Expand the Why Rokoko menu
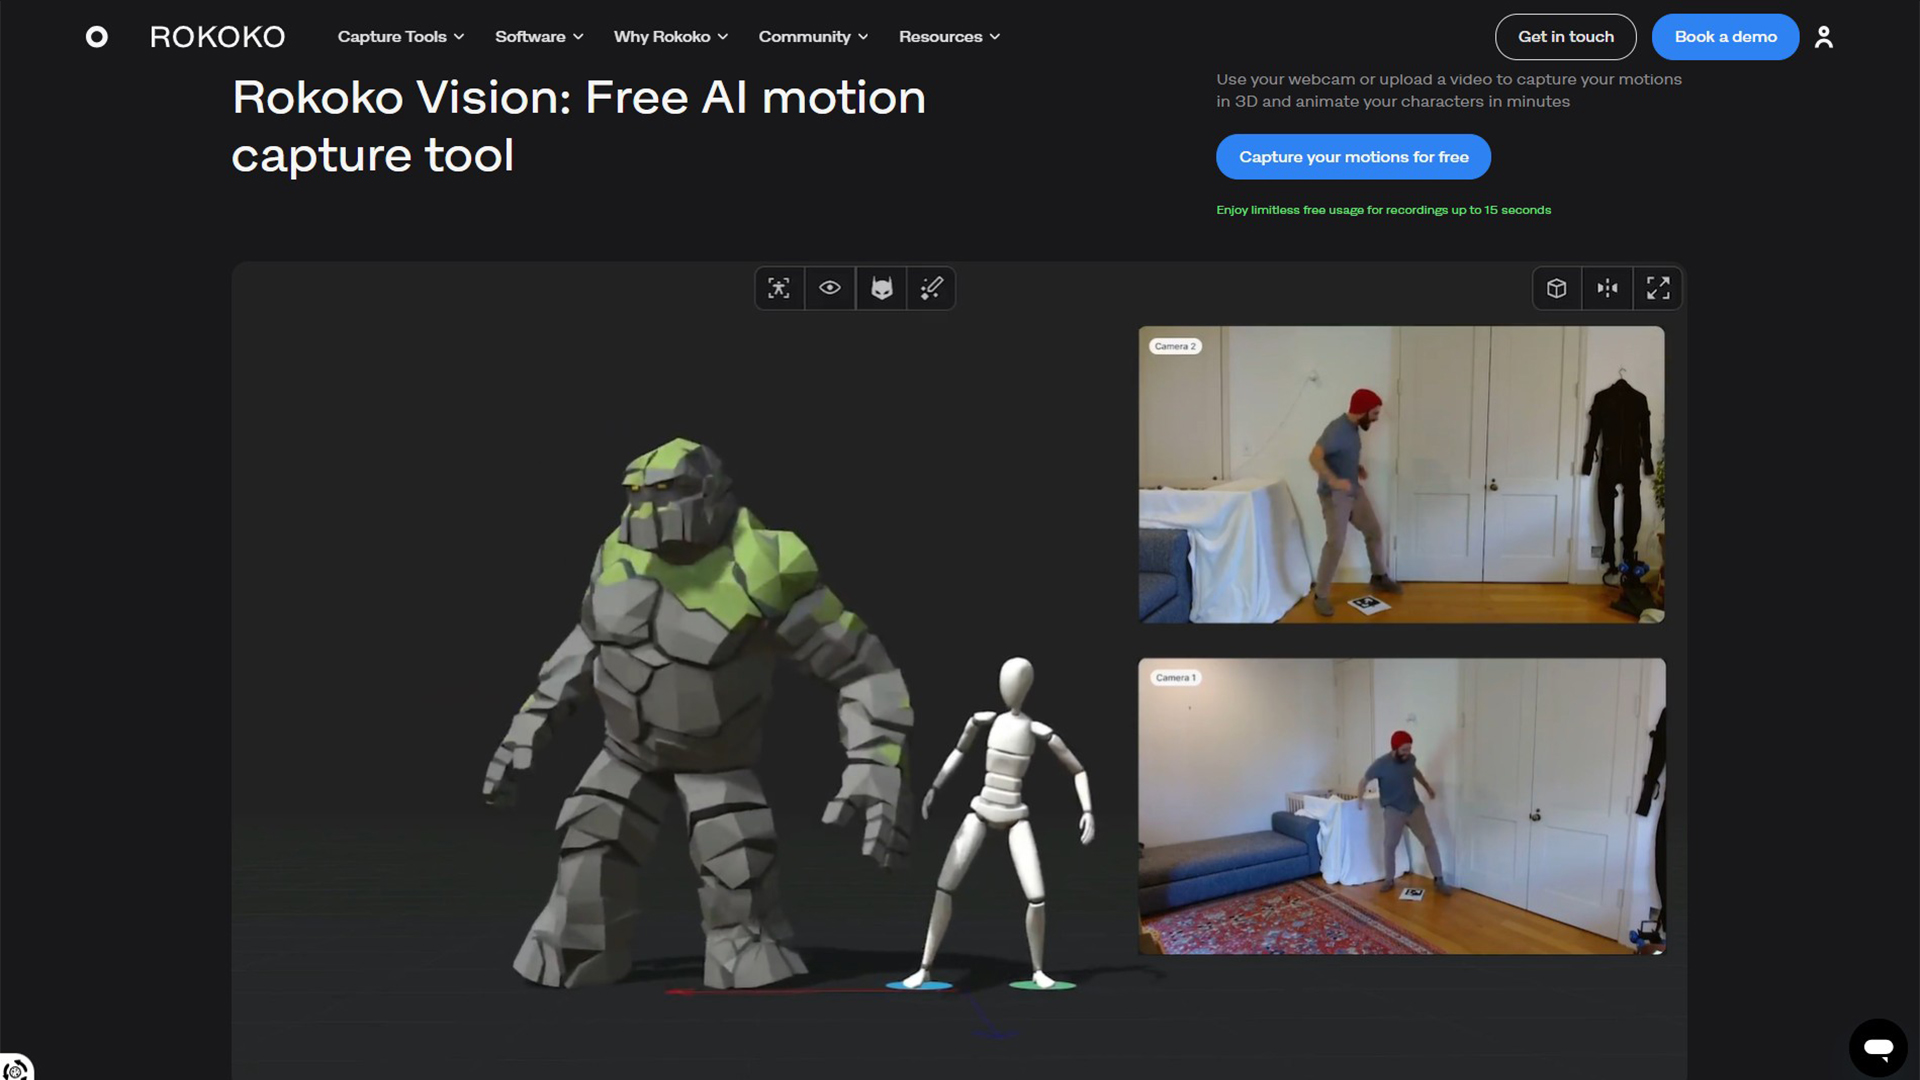 [x=671, y=37]
